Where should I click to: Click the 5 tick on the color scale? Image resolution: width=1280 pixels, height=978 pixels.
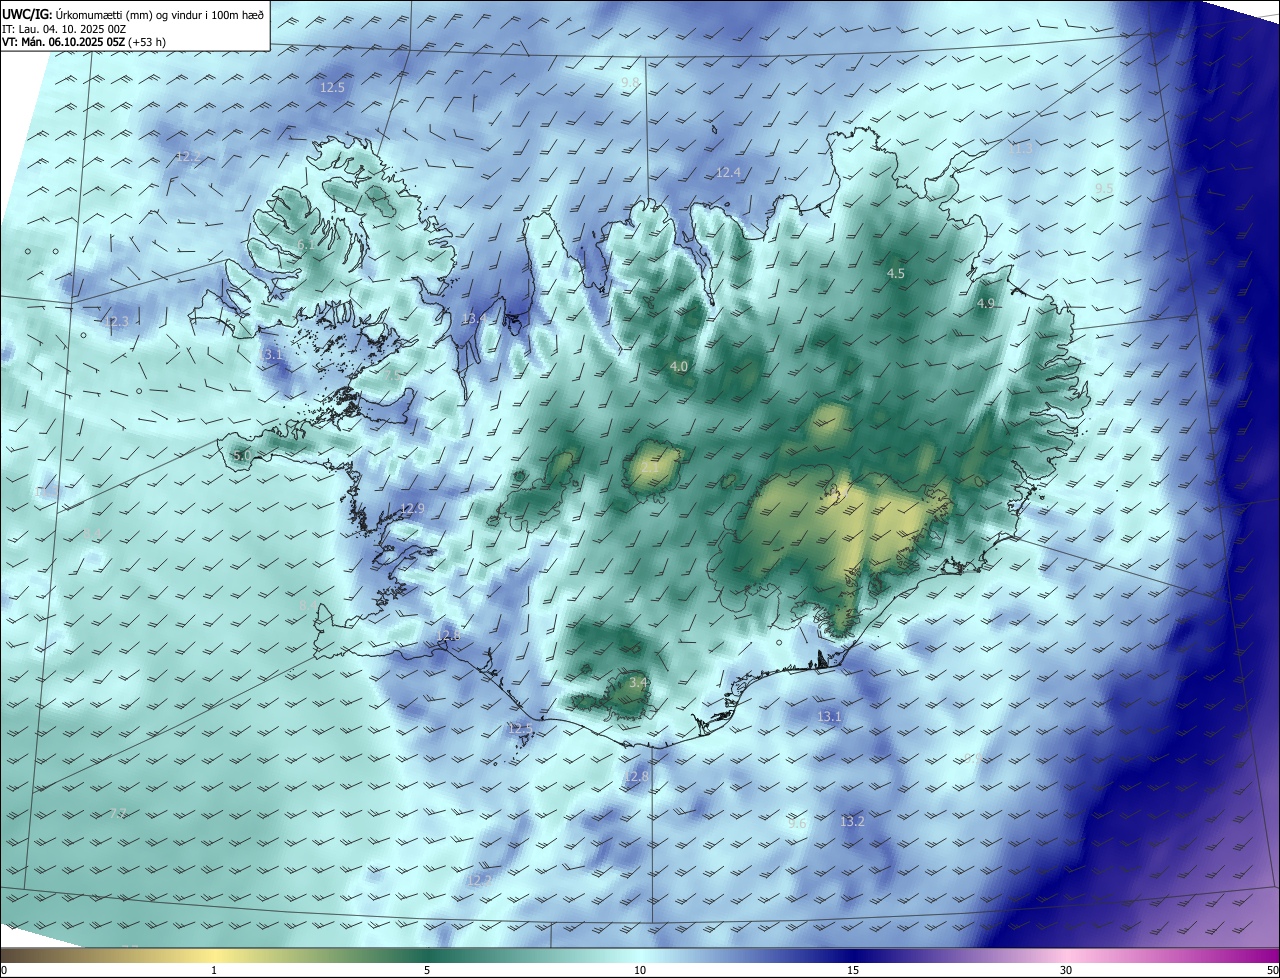coord(427,970)
